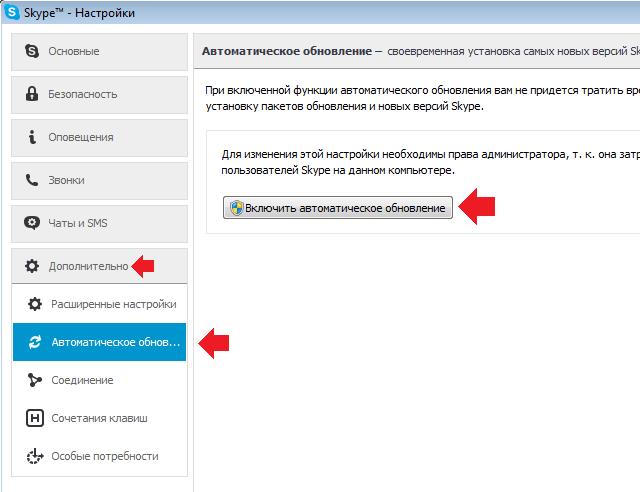Click the nodes icon beside Соединение
The image size is (640, 492).
(35, 380)
